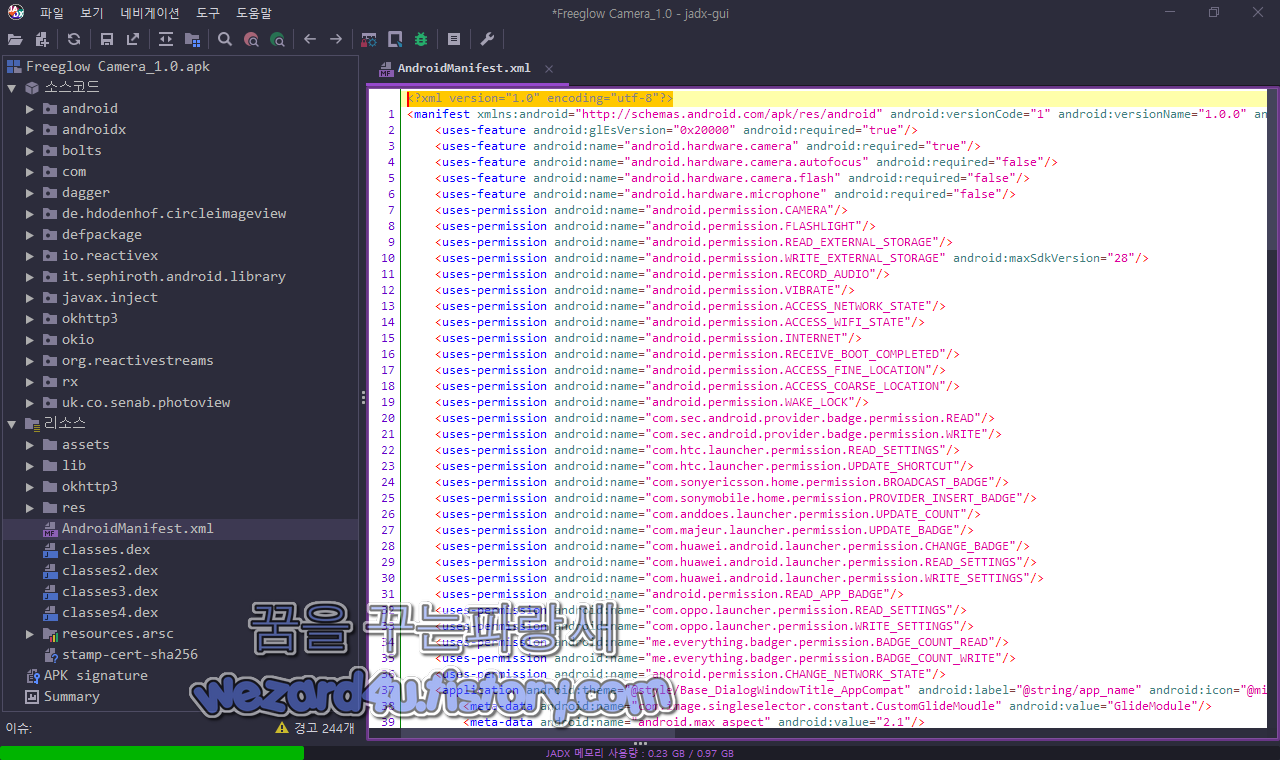Expand the okio package
Image resolution: width=1280 pixels, height=760 pixels.
[30, 339]
